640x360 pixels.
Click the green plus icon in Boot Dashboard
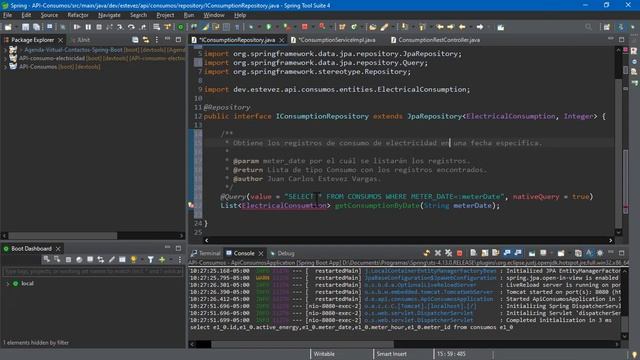click(162, 260)
